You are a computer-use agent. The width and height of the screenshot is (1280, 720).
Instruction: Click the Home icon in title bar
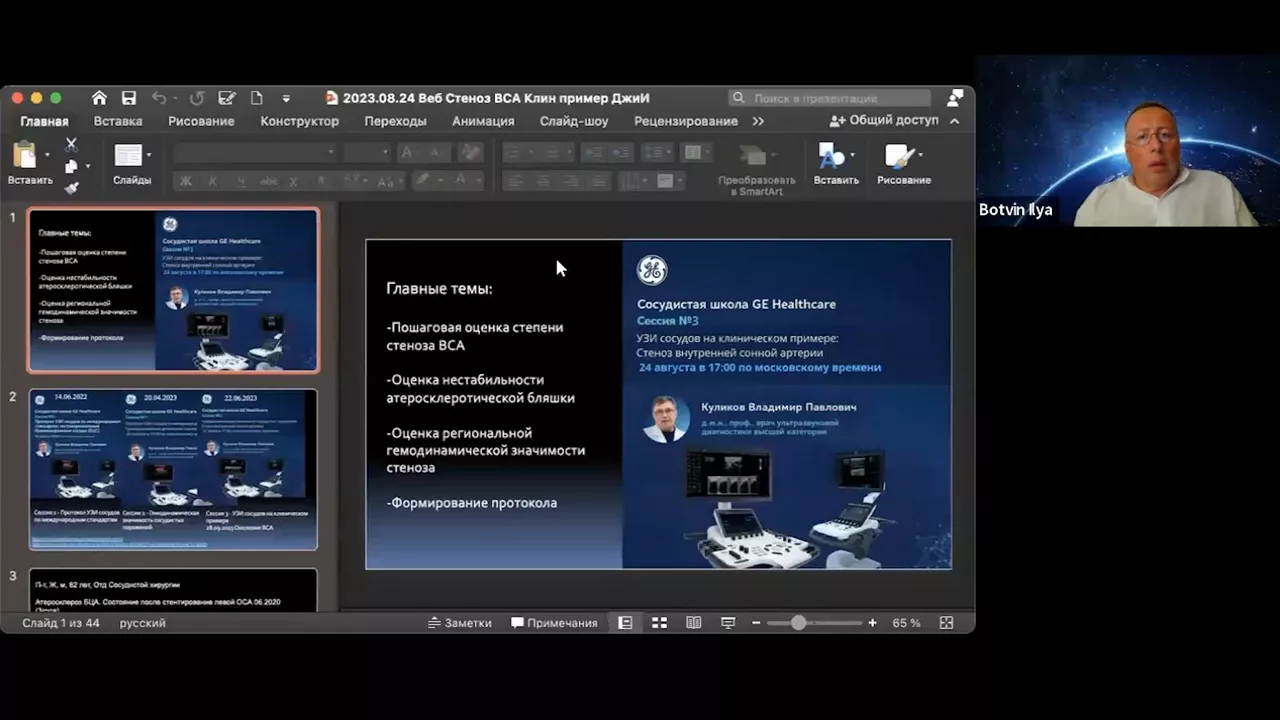pos(99,98)
